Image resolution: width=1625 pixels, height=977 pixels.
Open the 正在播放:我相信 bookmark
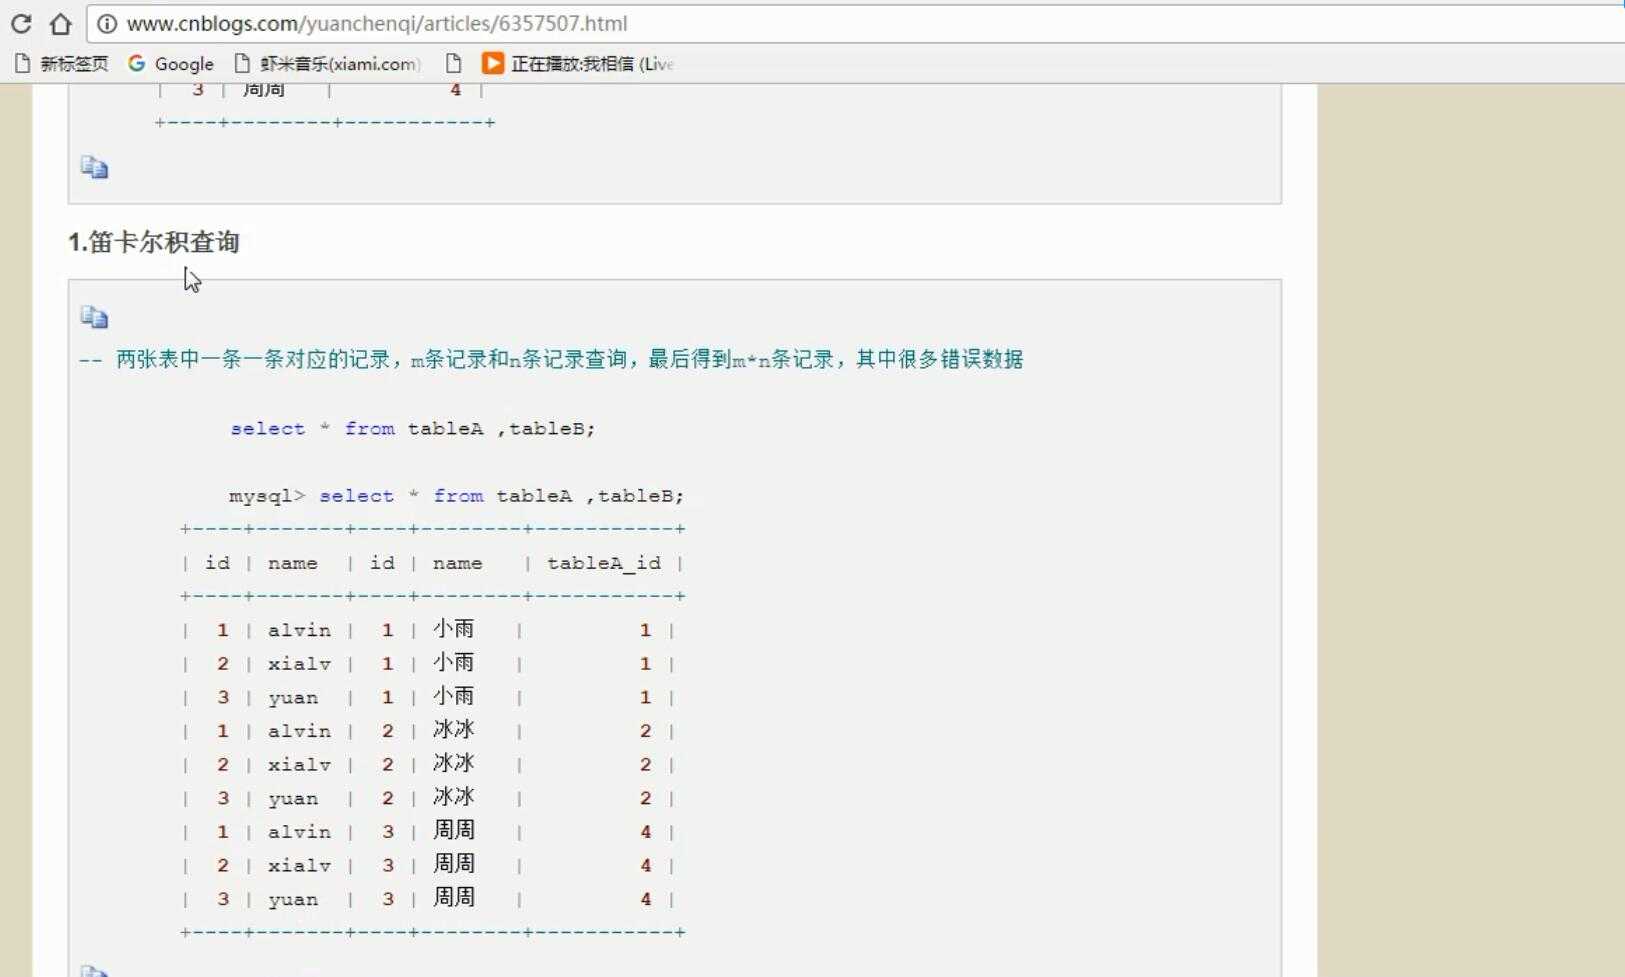[577, 64]
